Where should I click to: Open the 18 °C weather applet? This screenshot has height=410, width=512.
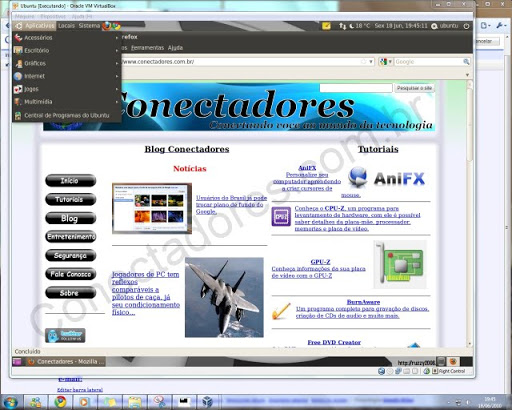(x=359, y=26)
